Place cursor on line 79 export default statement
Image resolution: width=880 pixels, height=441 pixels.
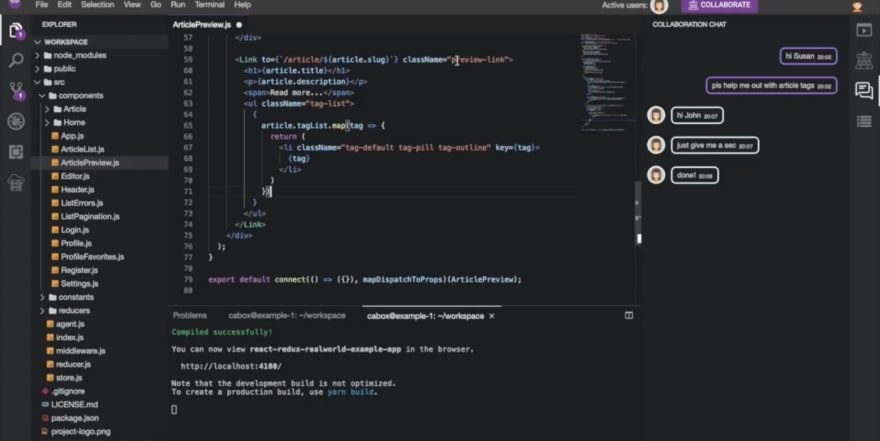365,279
